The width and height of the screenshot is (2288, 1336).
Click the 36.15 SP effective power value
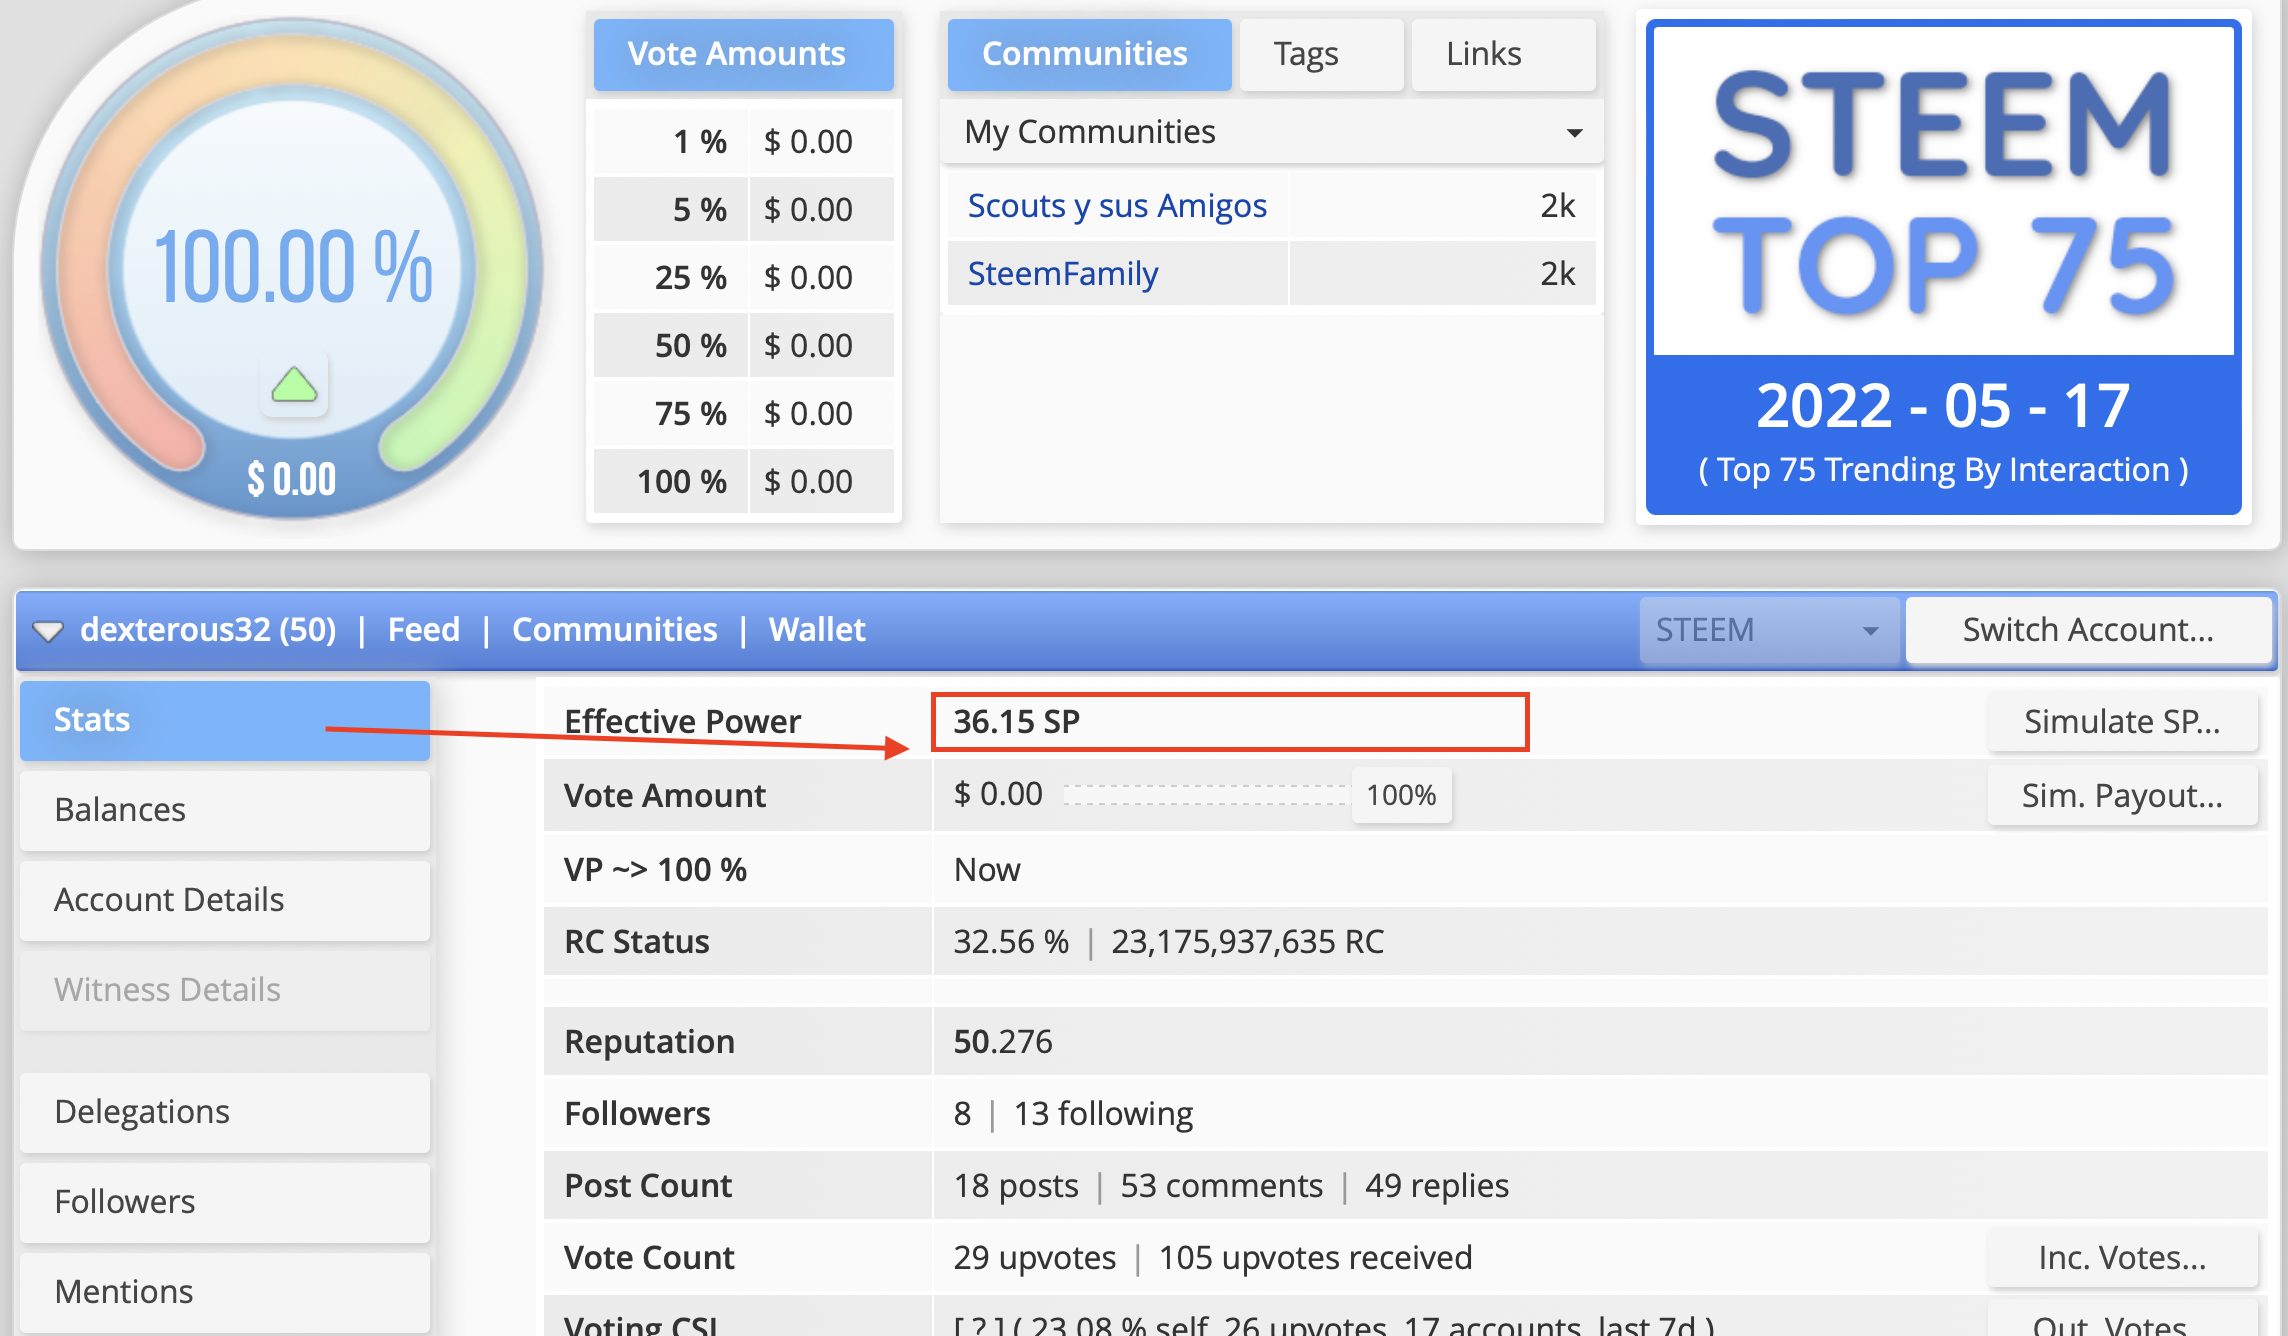tap(1016, 721)
